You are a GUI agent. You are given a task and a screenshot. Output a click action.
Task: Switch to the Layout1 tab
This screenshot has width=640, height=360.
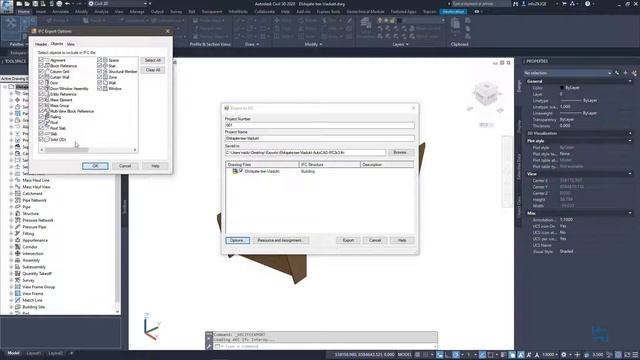[x=33, y=353]
